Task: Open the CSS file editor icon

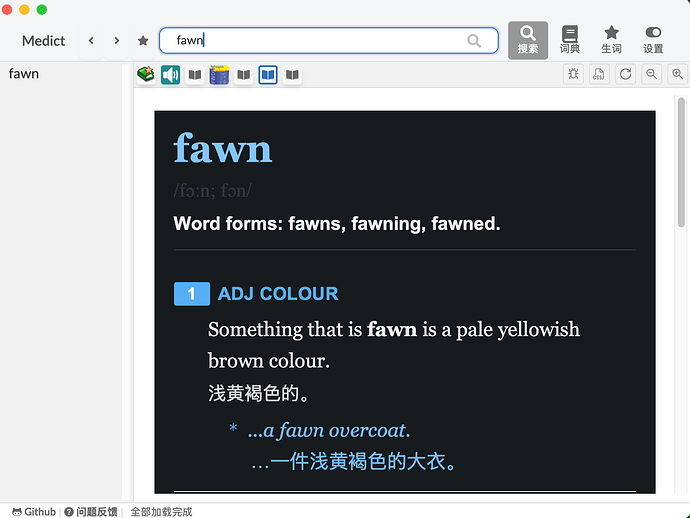Action: 599,74
